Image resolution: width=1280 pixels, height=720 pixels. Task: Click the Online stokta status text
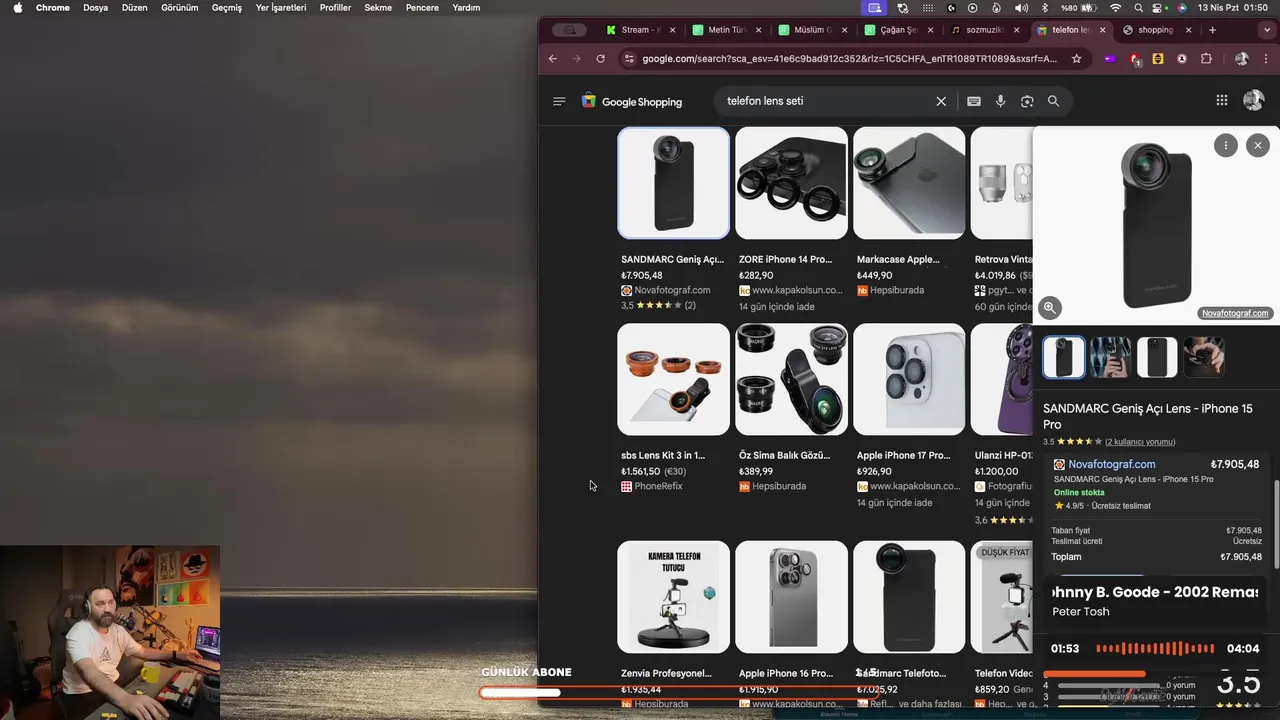pyautogui.click(x=1079, y=493)
